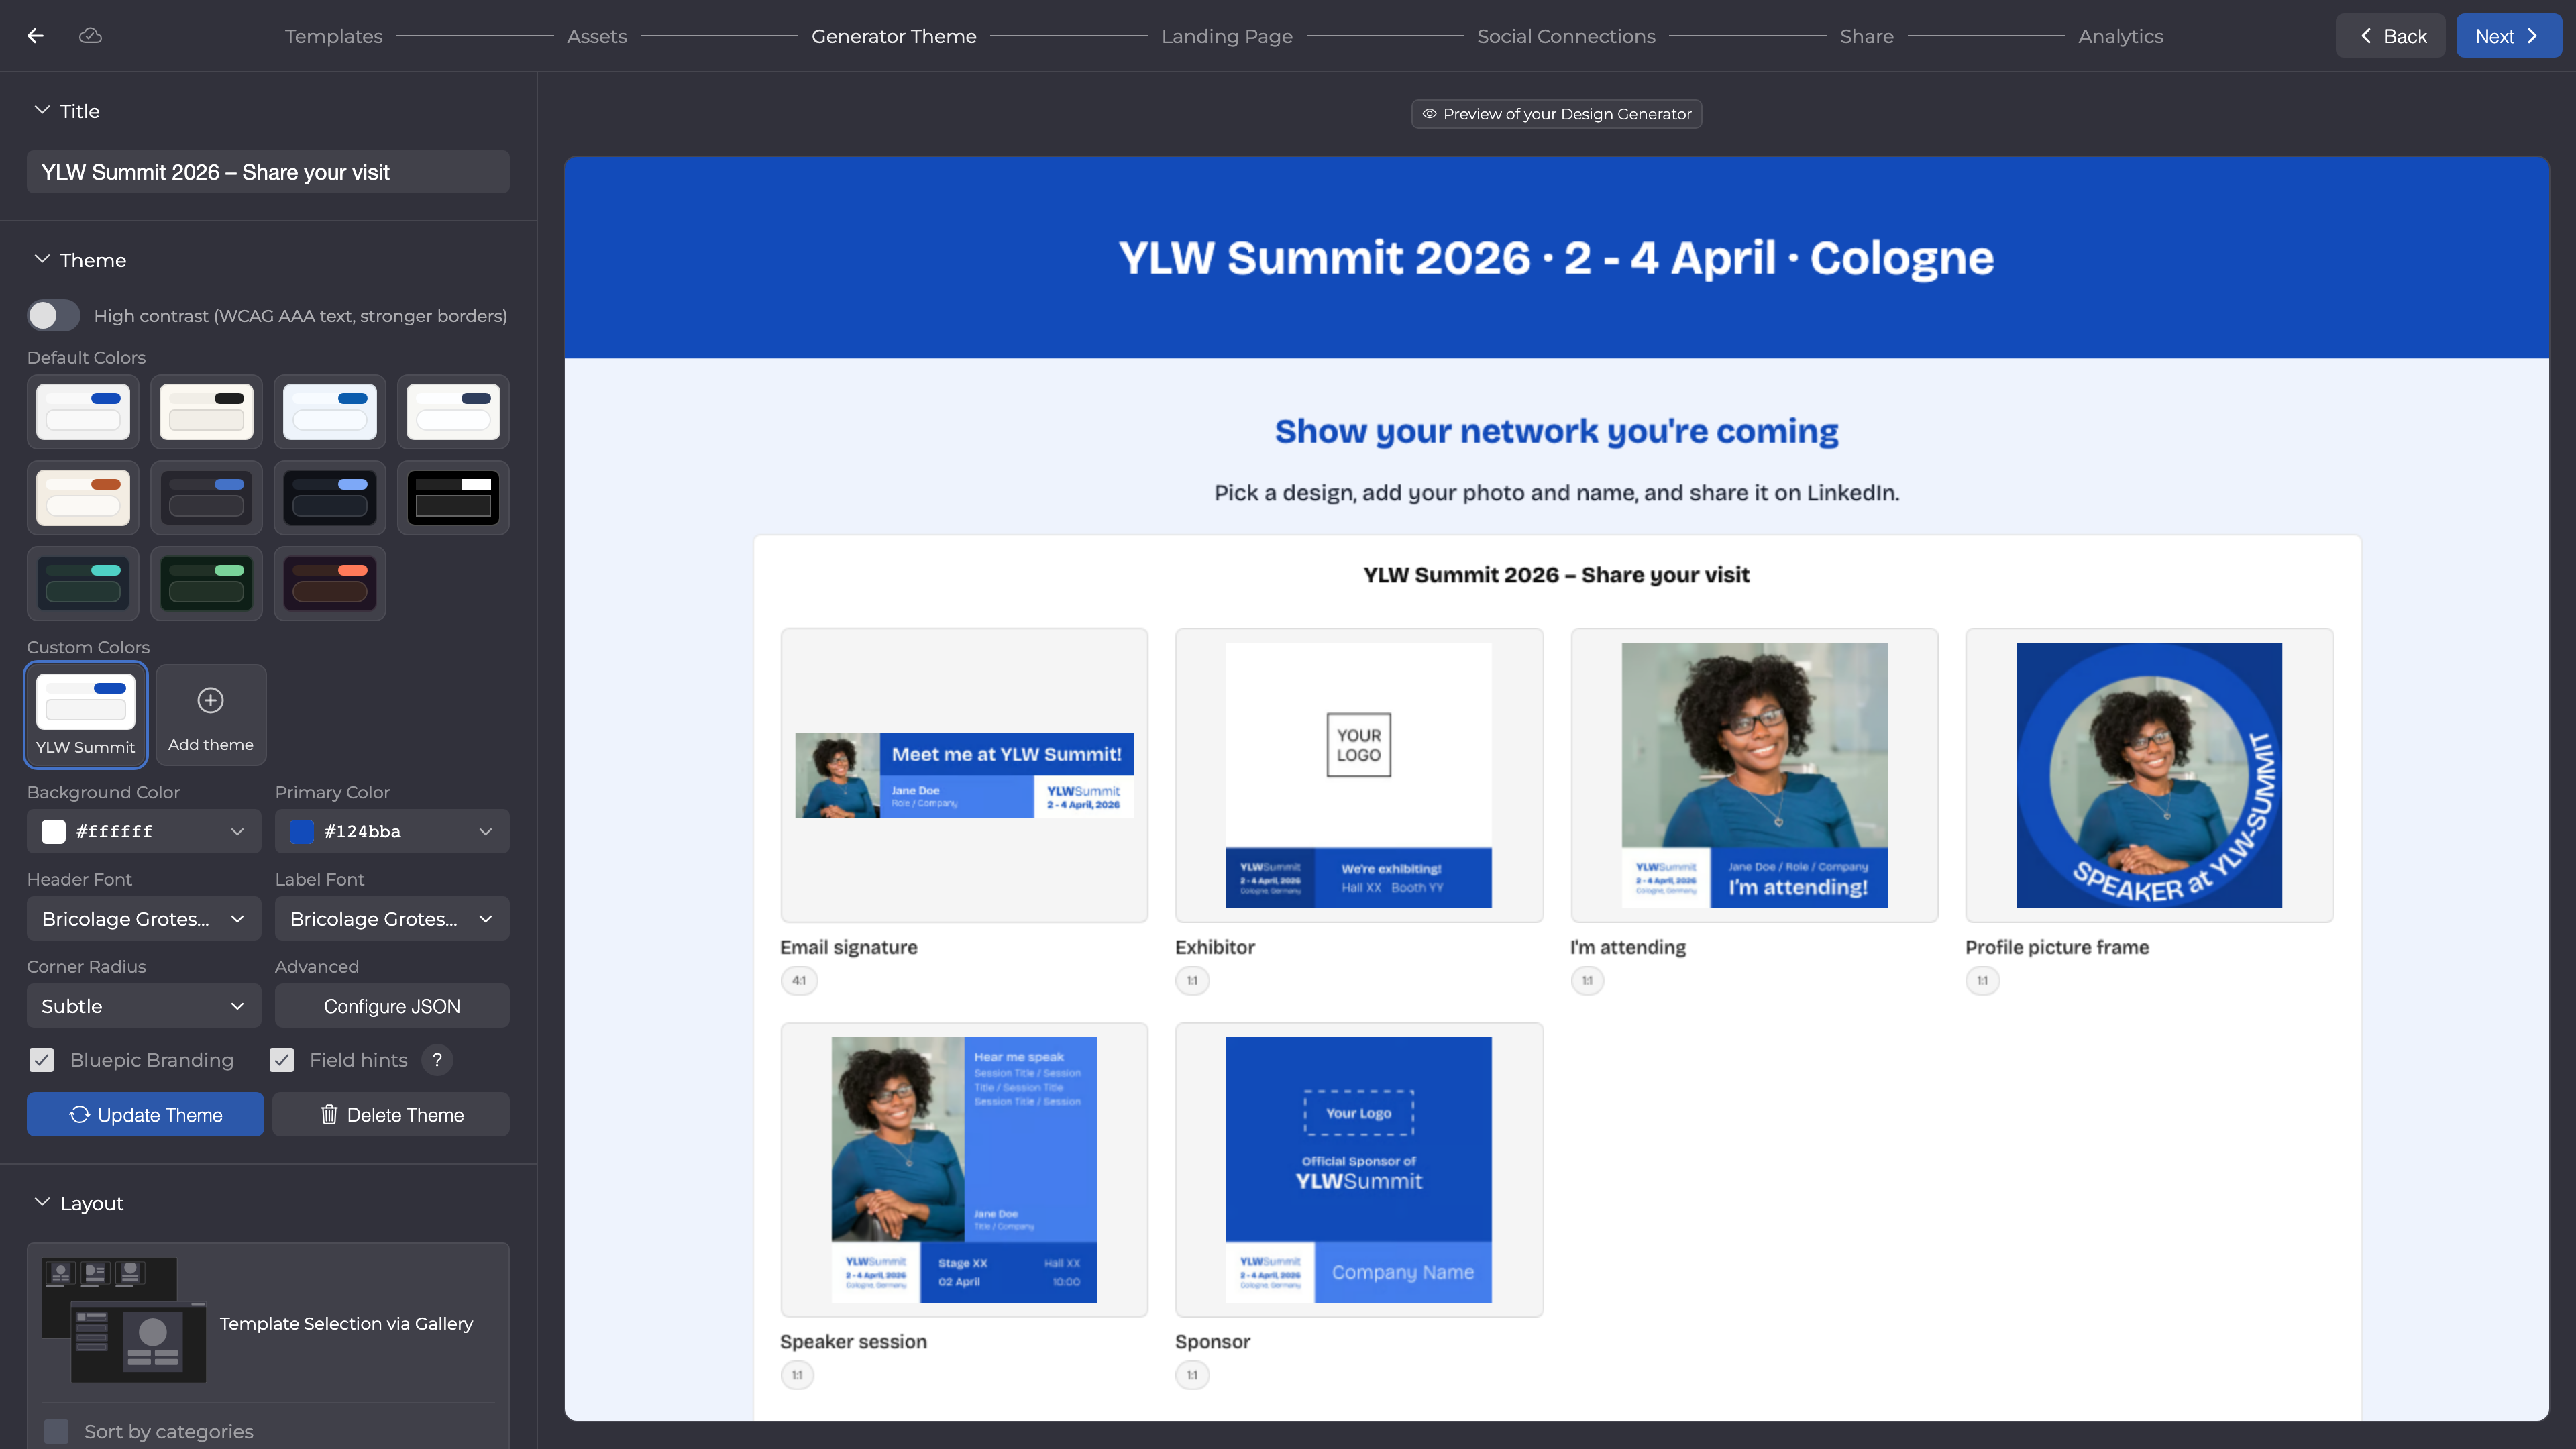Viewport: 2576px width, 1449px height.
Task: Select the beige theme with black accent
Action: tap(206, 411)
